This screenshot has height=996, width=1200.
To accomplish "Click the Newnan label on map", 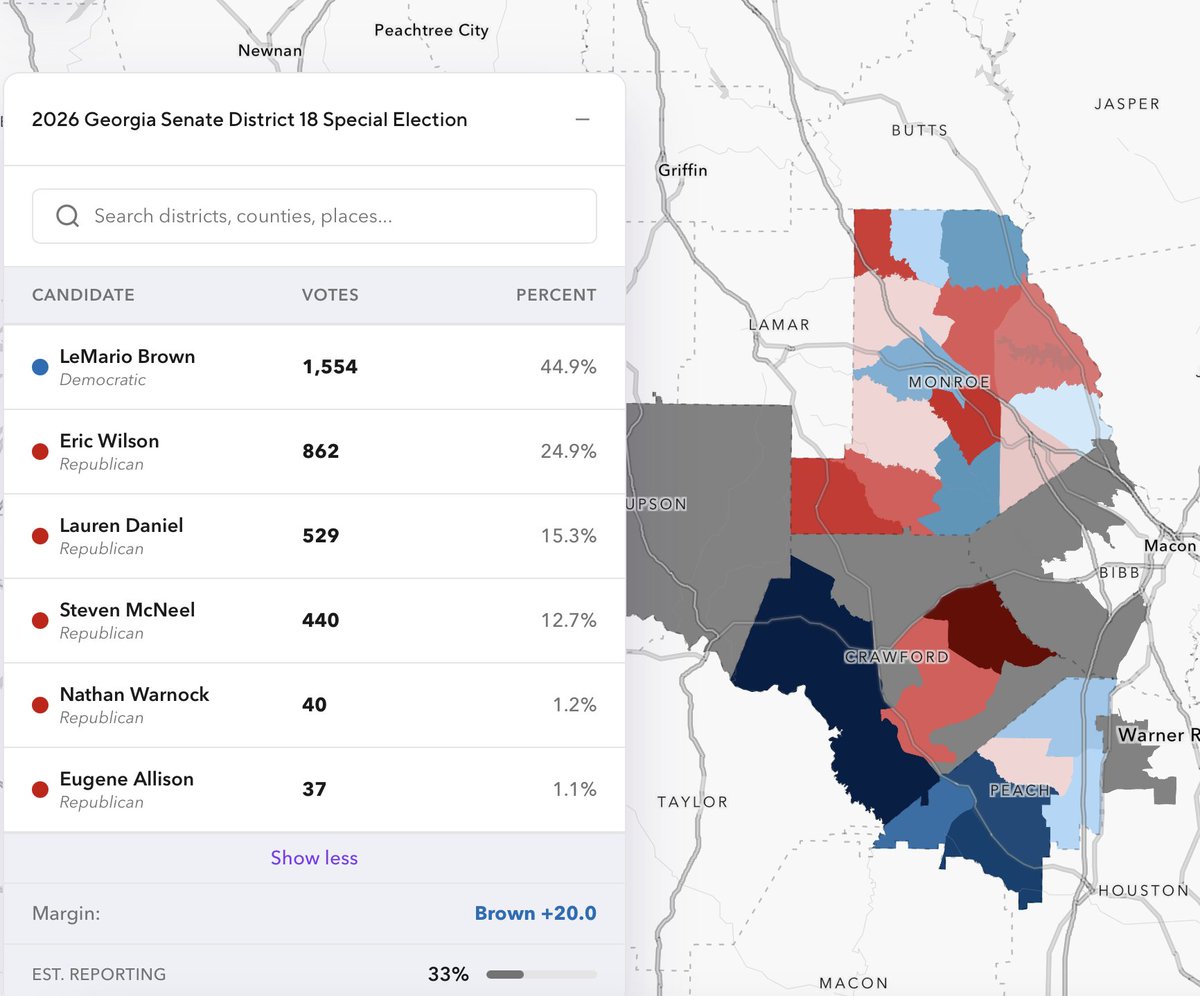I will (x=270, y=50).
